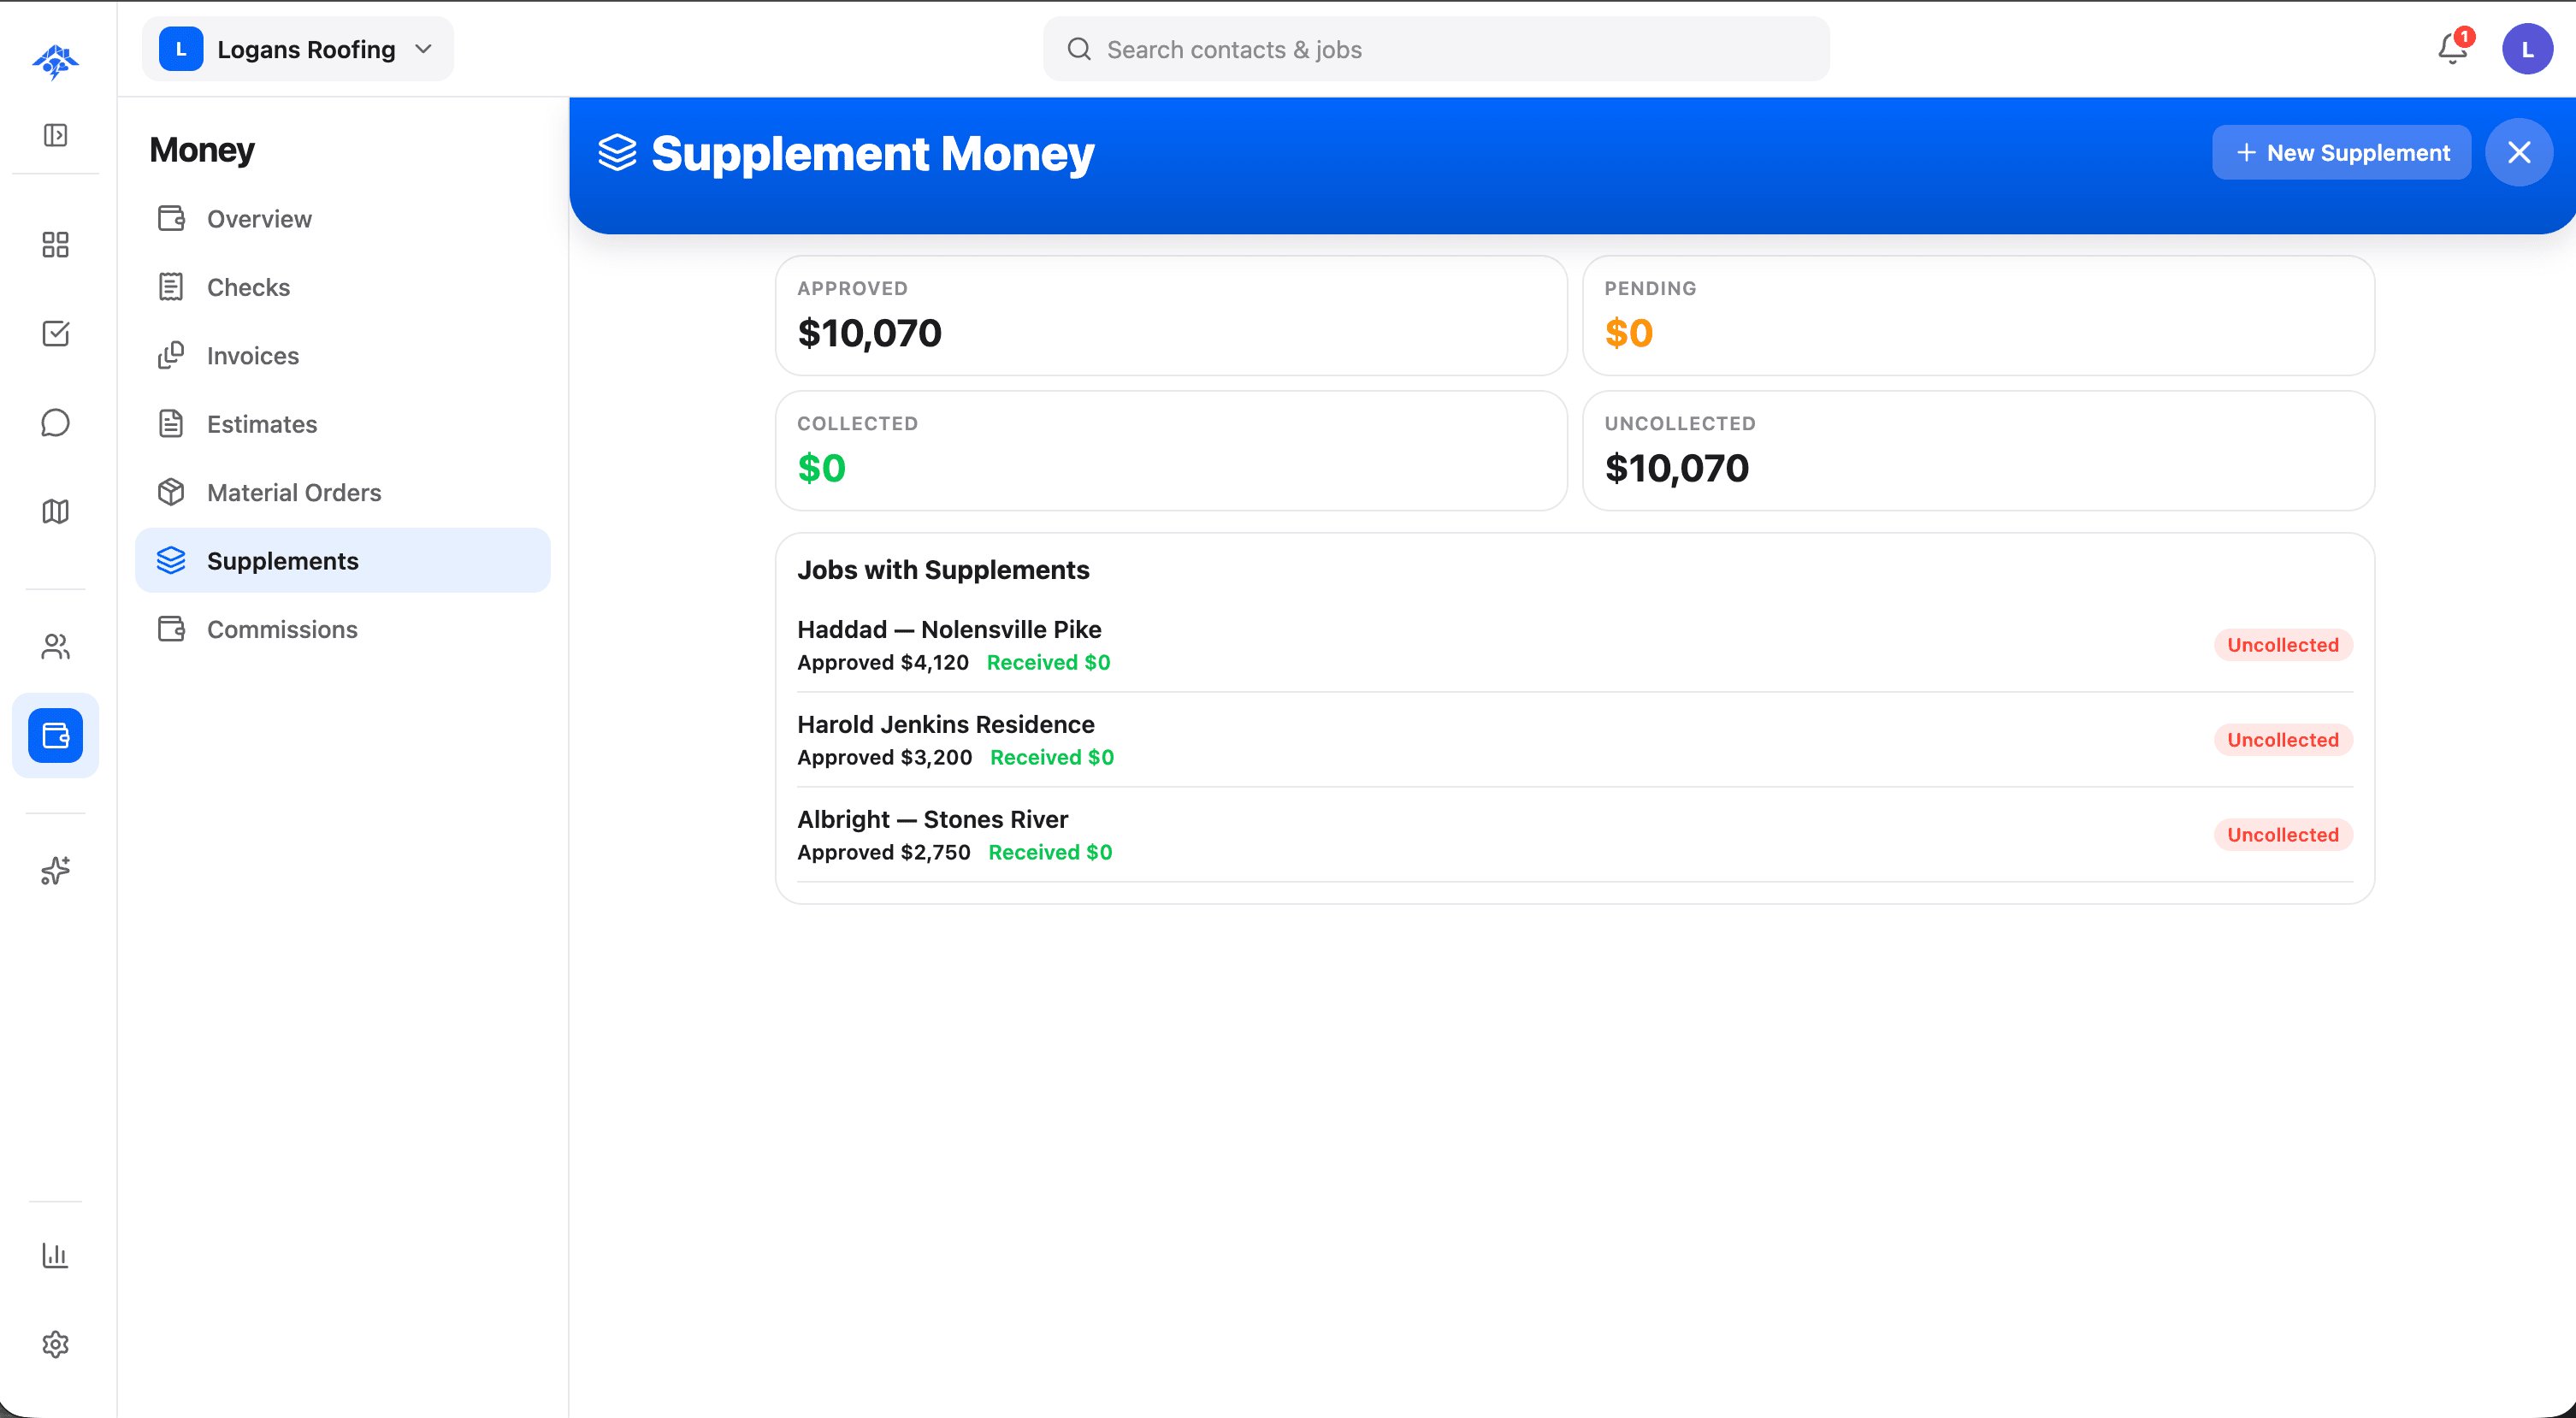Viewport: 2576px width, 1418px height.
Task: Open the Material Orders menu item
Action: (x=342, y=492)
